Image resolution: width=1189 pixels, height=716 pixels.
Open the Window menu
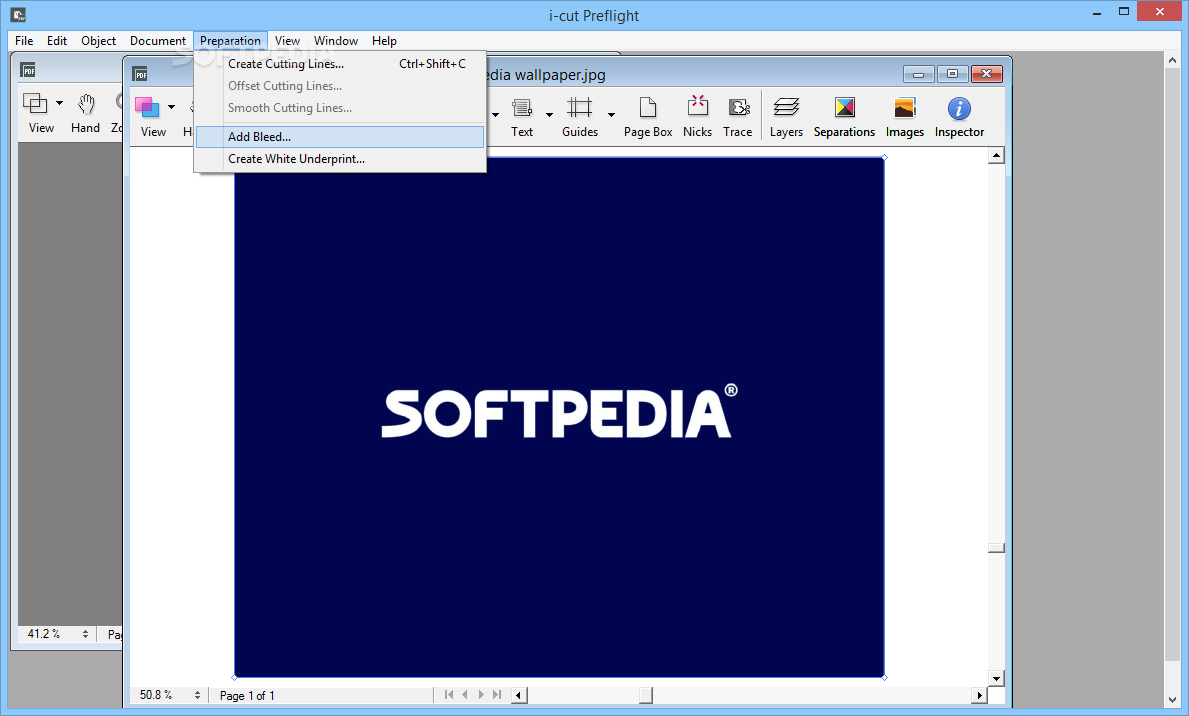click(336, 41)
